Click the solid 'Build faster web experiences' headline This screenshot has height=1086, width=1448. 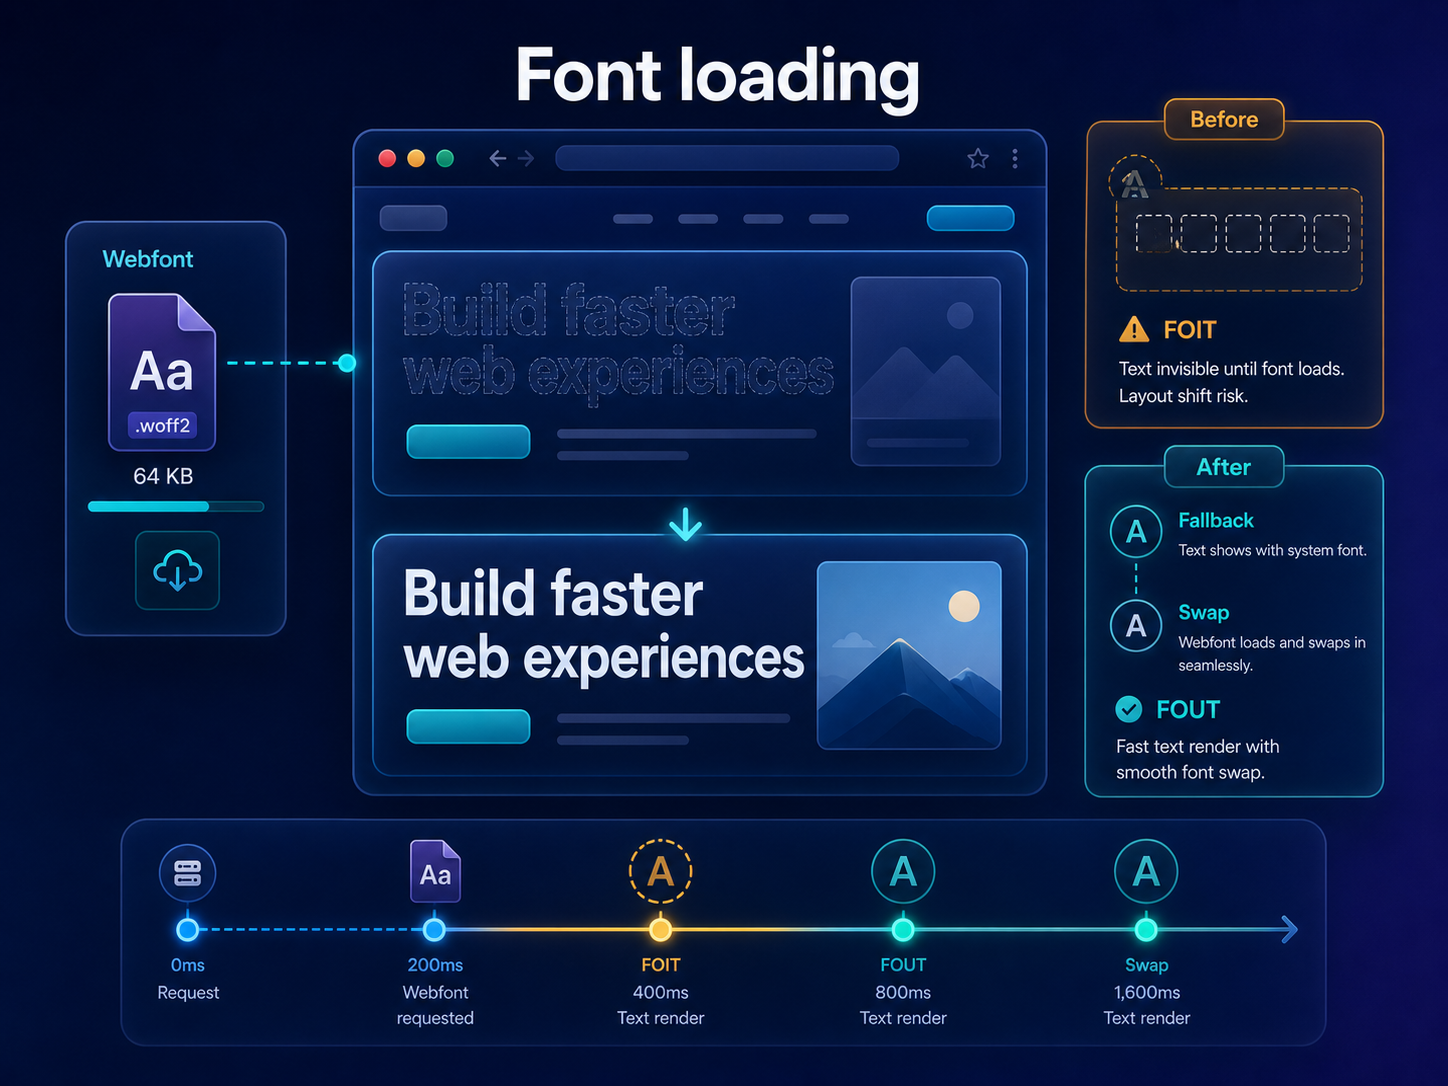point(603,627)
